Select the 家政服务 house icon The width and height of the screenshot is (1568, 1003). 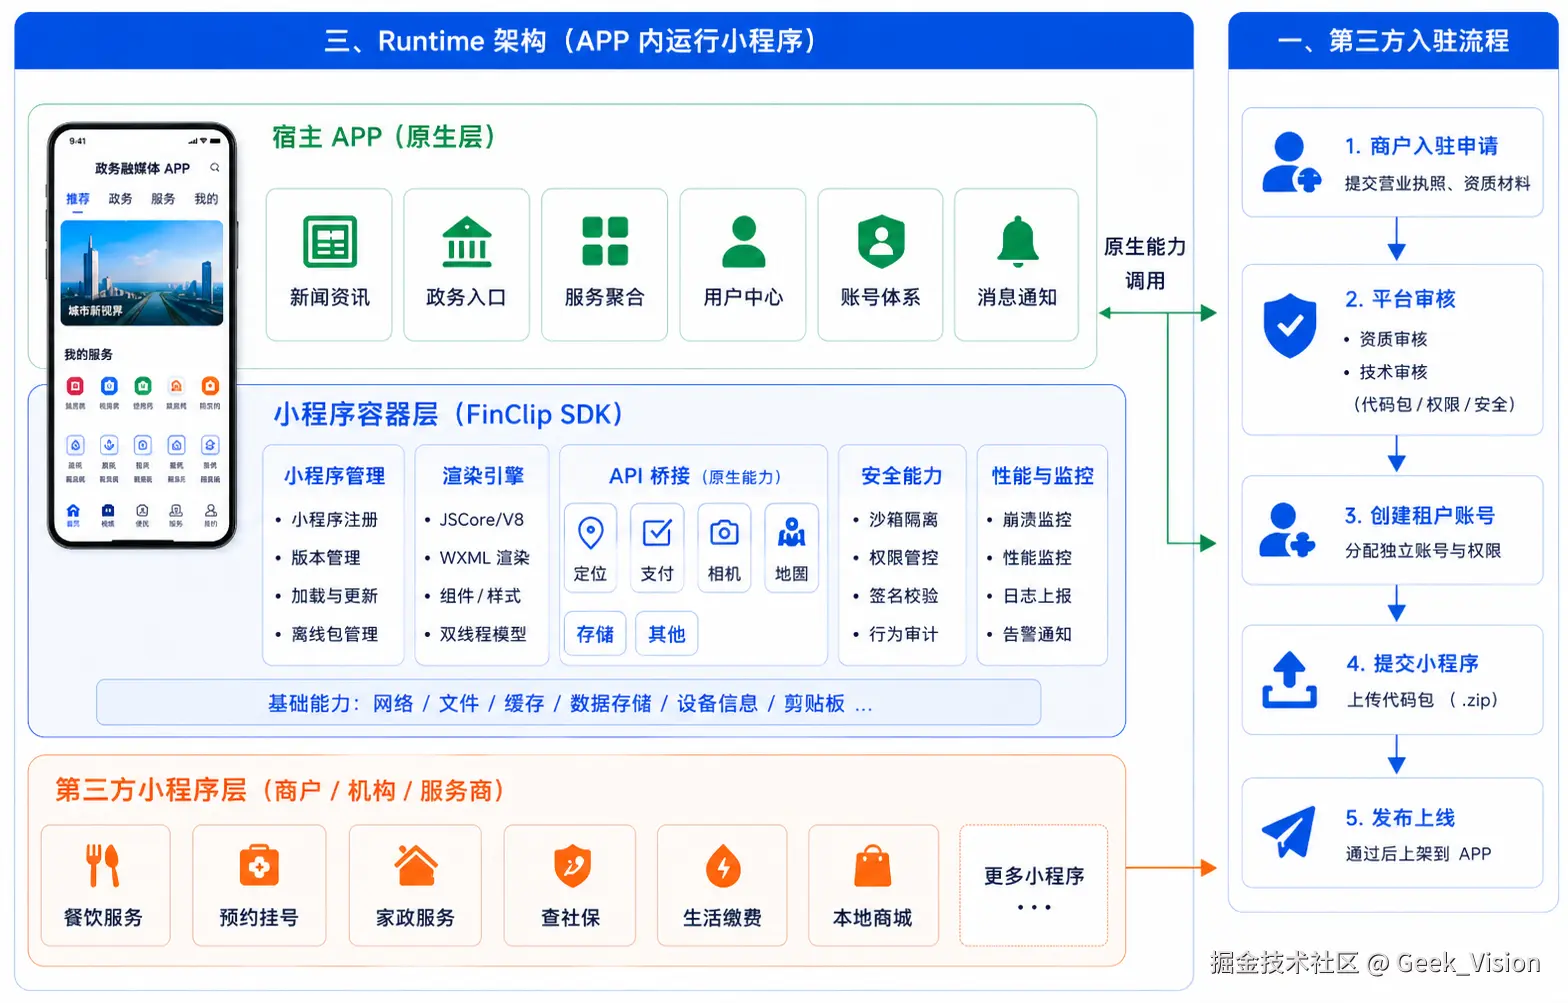tap(416, 865)
